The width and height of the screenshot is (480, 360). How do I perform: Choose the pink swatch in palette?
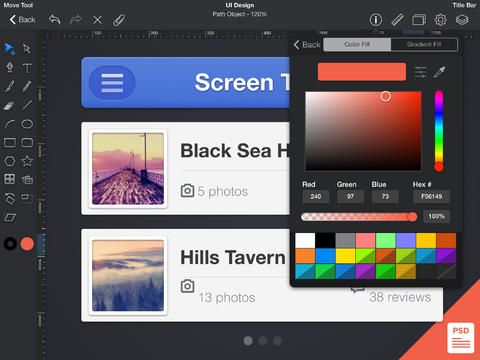[366, 240]
